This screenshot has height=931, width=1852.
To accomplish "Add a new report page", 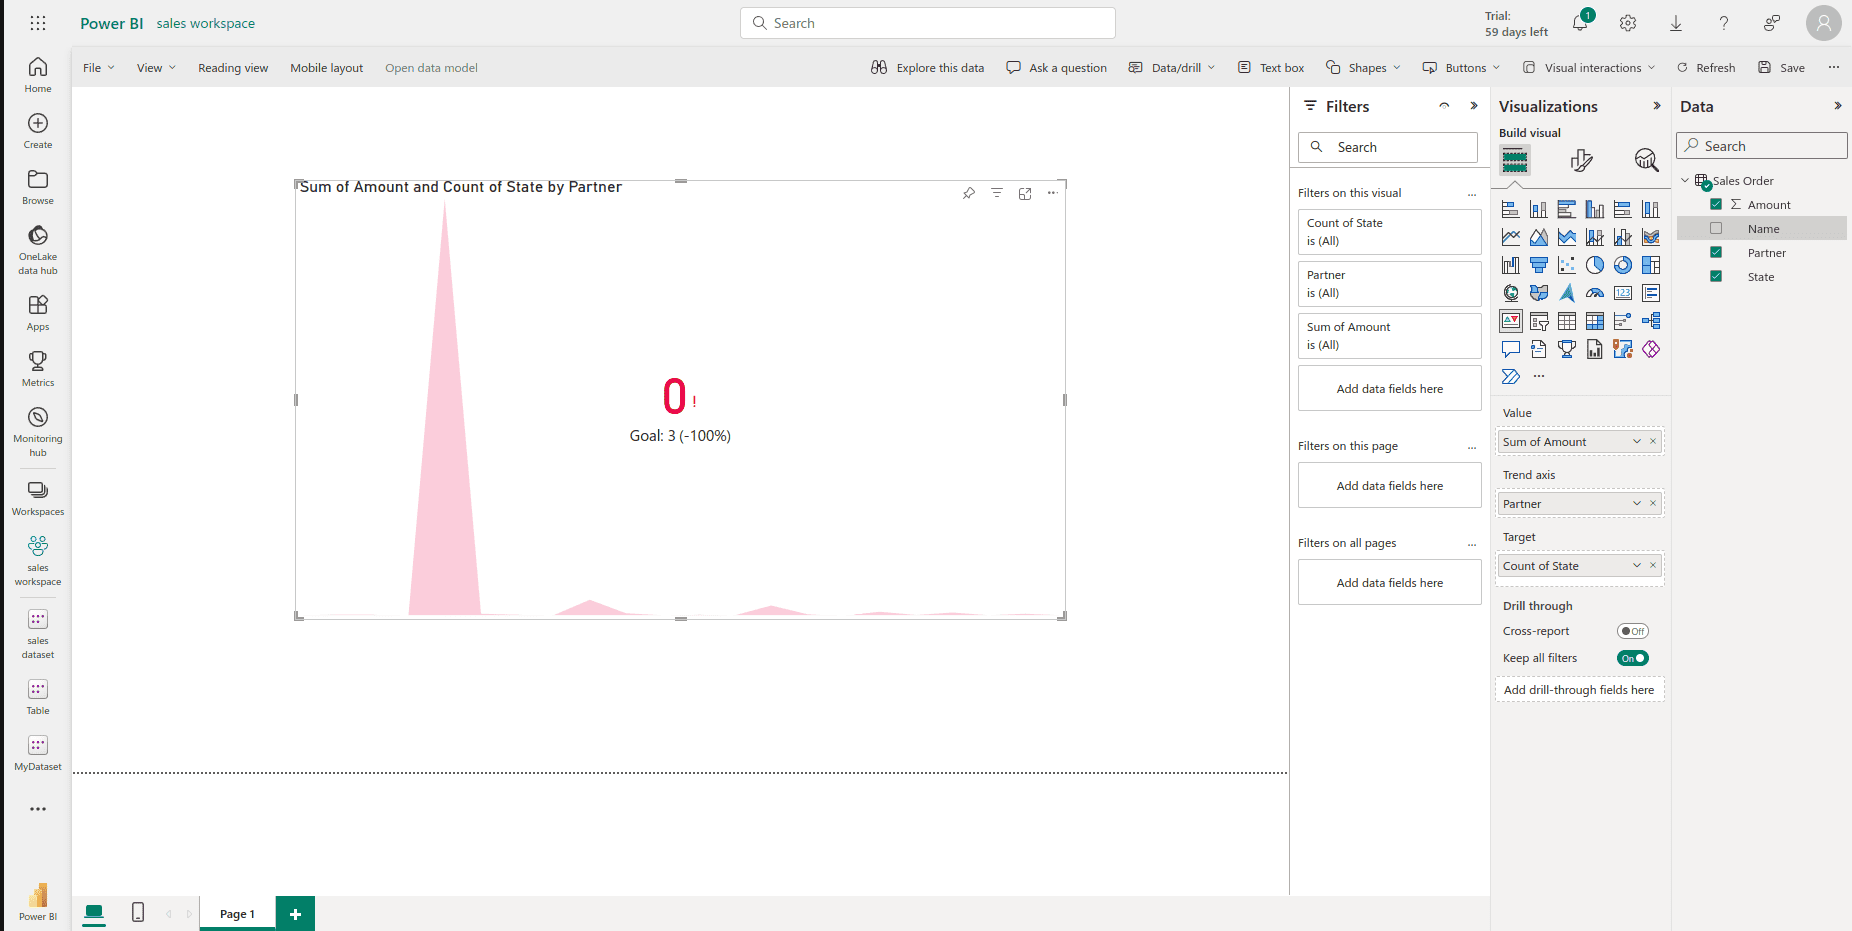I will [295, 914].
